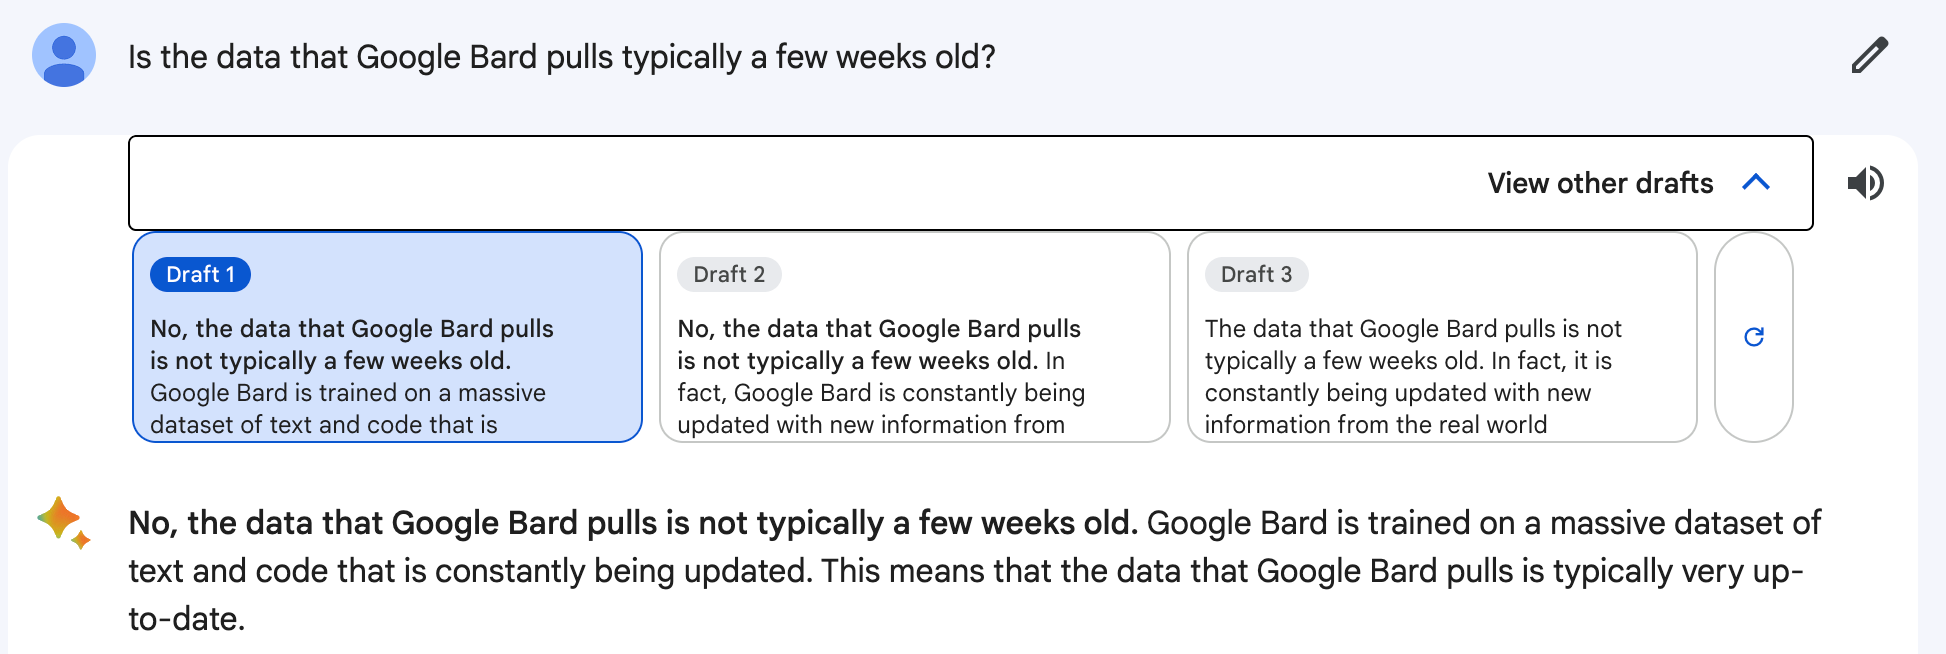This screenshot has height=654, width=1946.
Task: Click Draft 1 preview text about massive dataset
Action: (348, 393)
